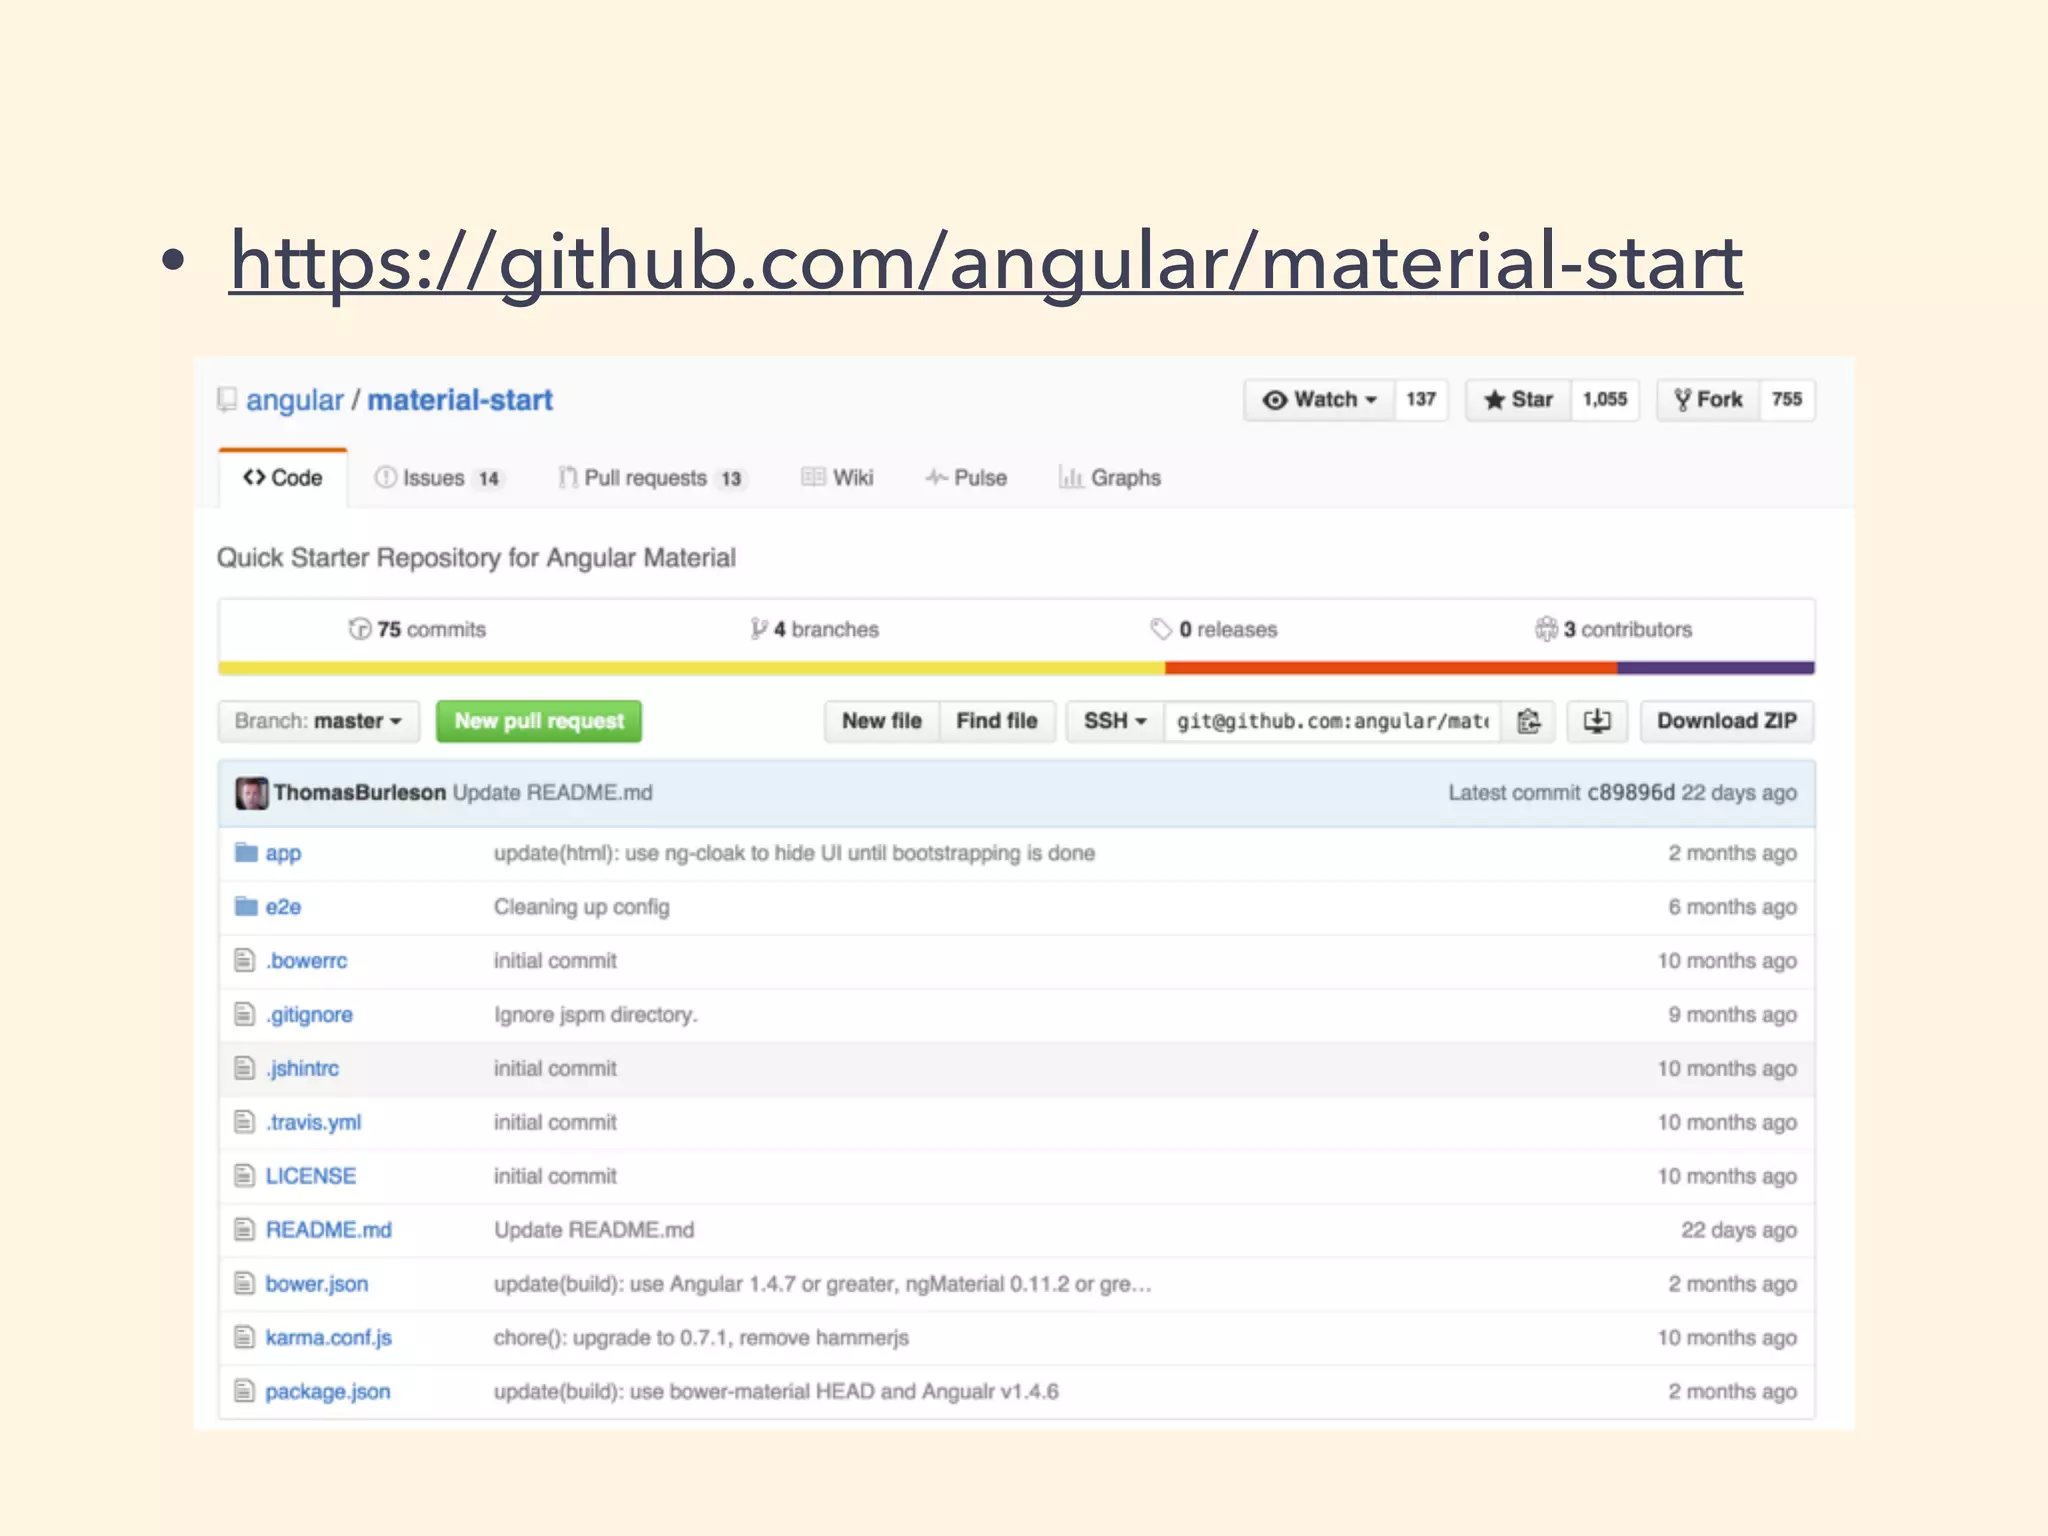Open latest commit c89896d
Image resolution: width=2048 pixels, height=1536 pixels.
pyautogui.click(x=1630, y=793)
